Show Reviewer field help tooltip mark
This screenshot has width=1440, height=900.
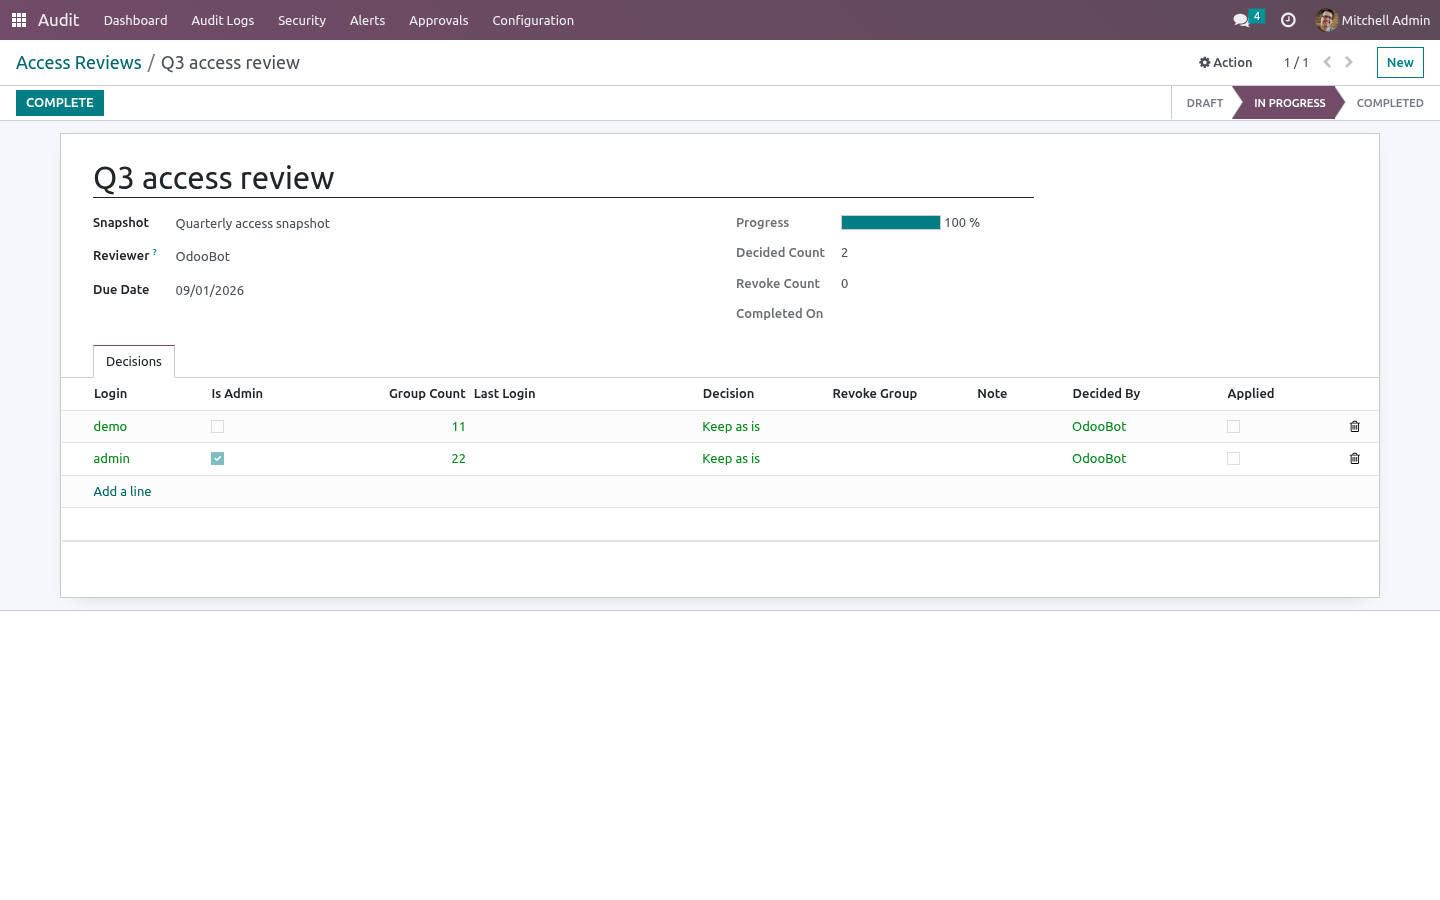(155, 252)
